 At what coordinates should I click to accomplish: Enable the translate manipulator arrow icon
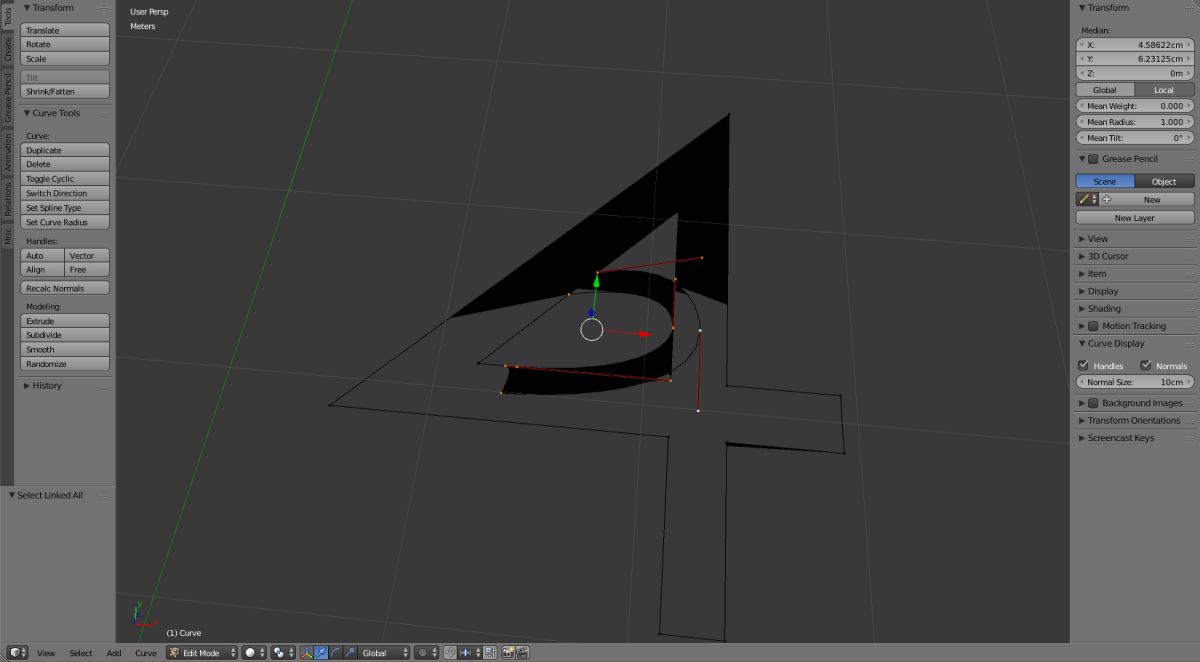point(321,652)
